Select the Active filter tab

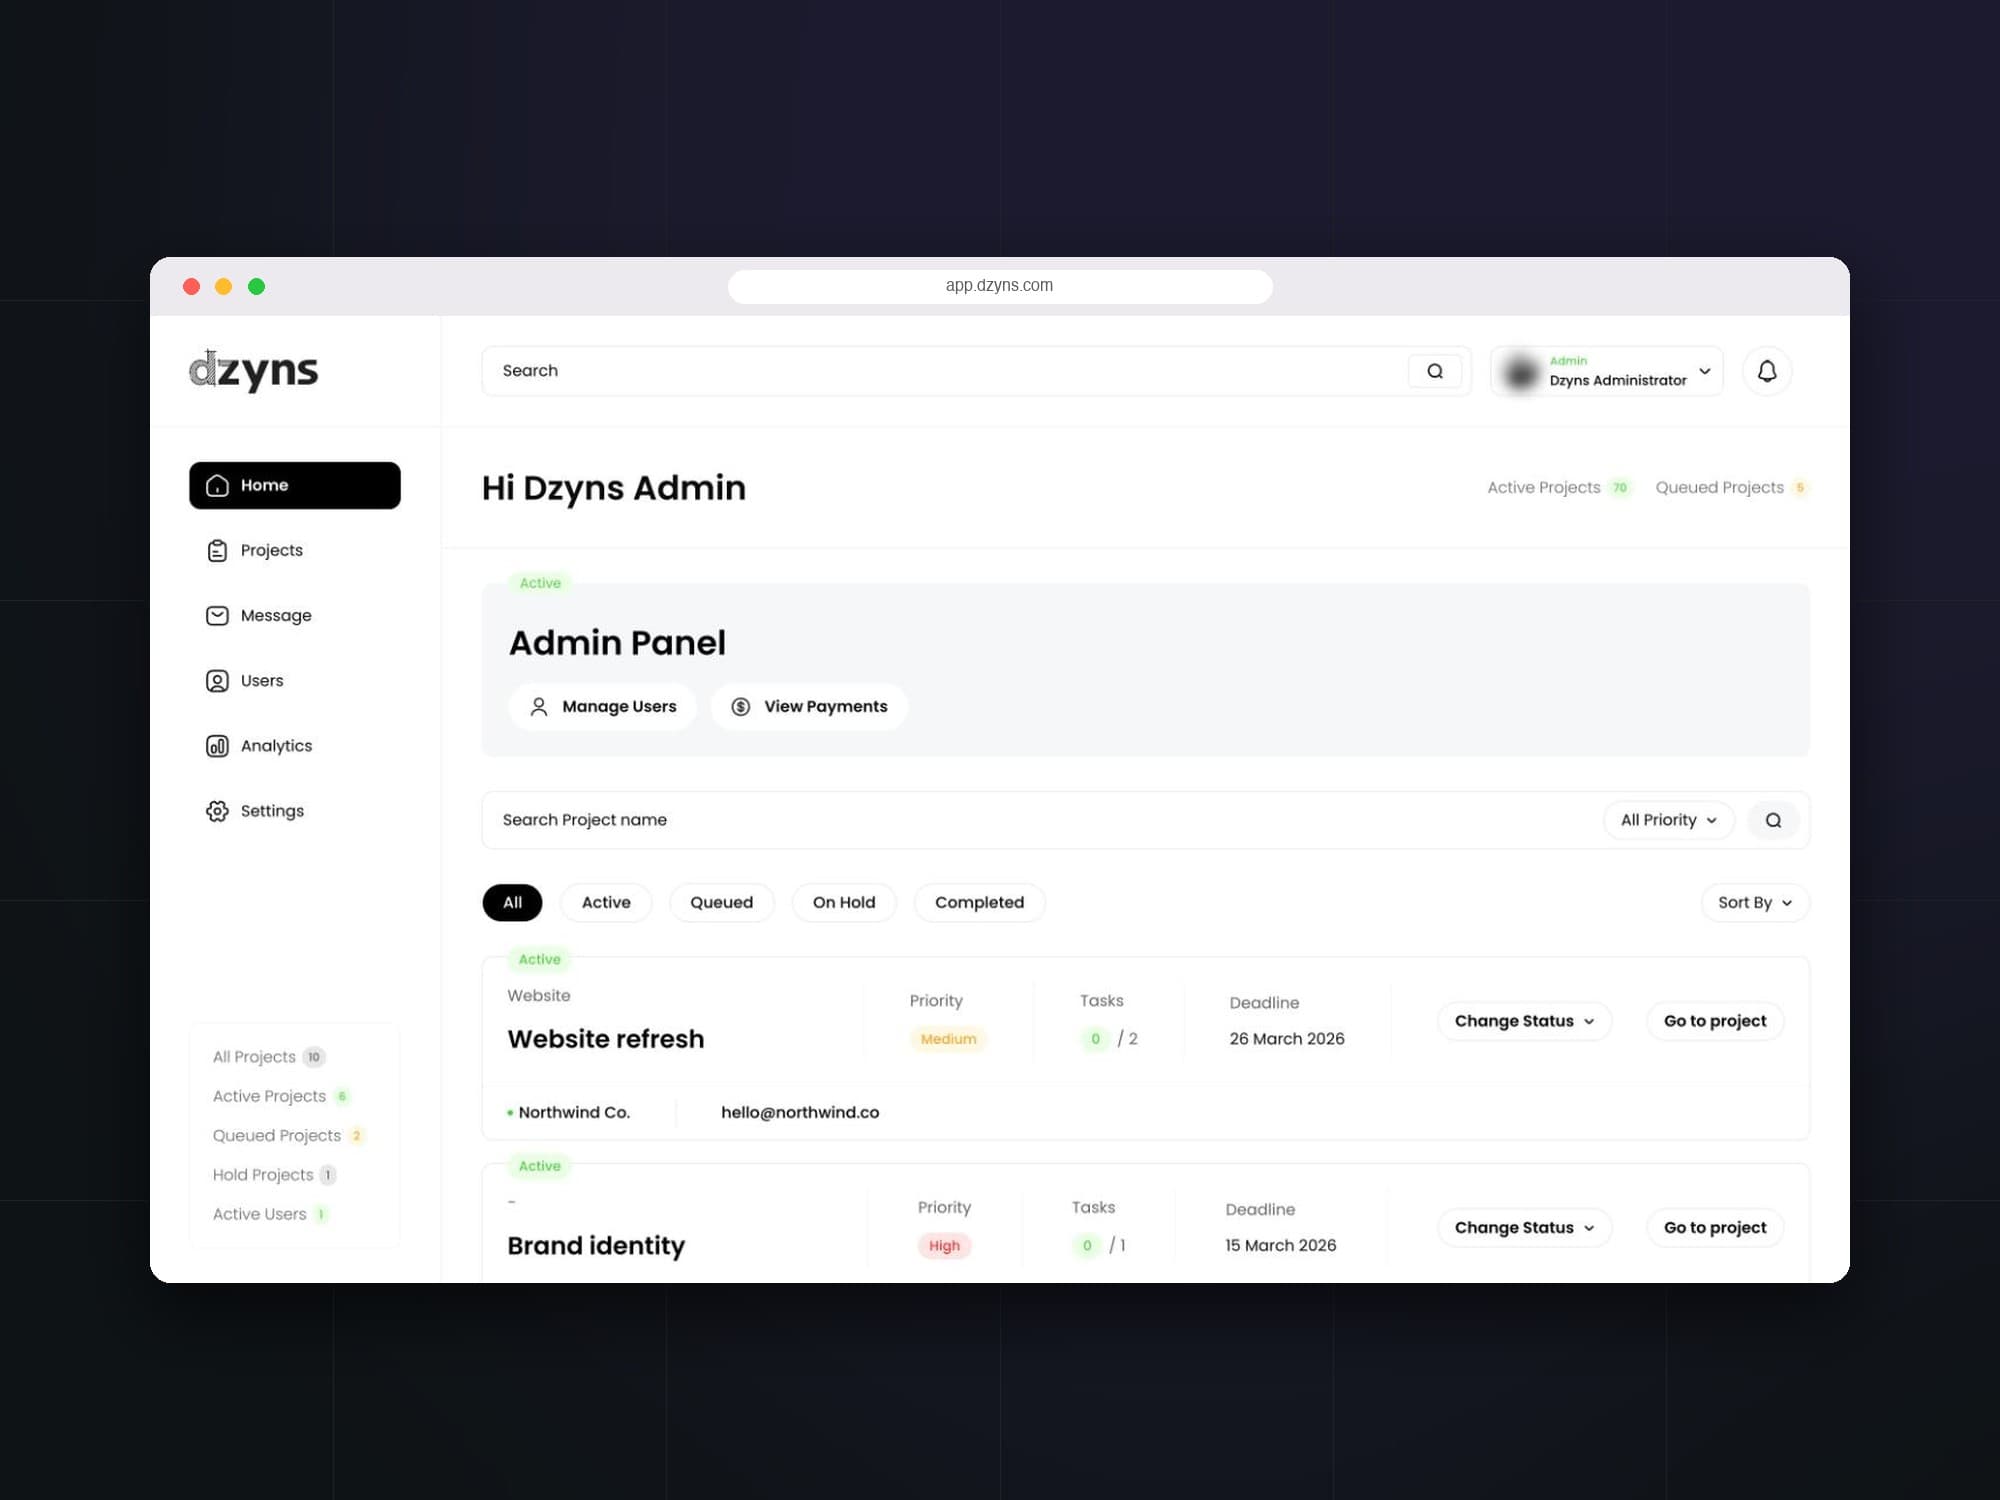[x=606, y=903]
